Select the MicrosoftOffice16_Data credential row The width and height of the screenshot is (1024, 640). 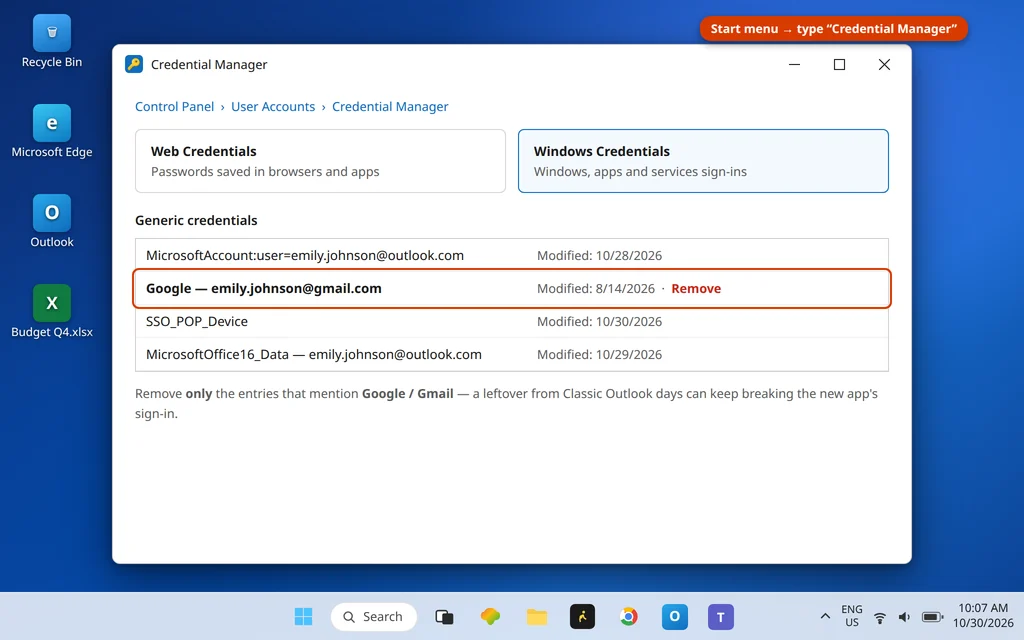(511, 355)
